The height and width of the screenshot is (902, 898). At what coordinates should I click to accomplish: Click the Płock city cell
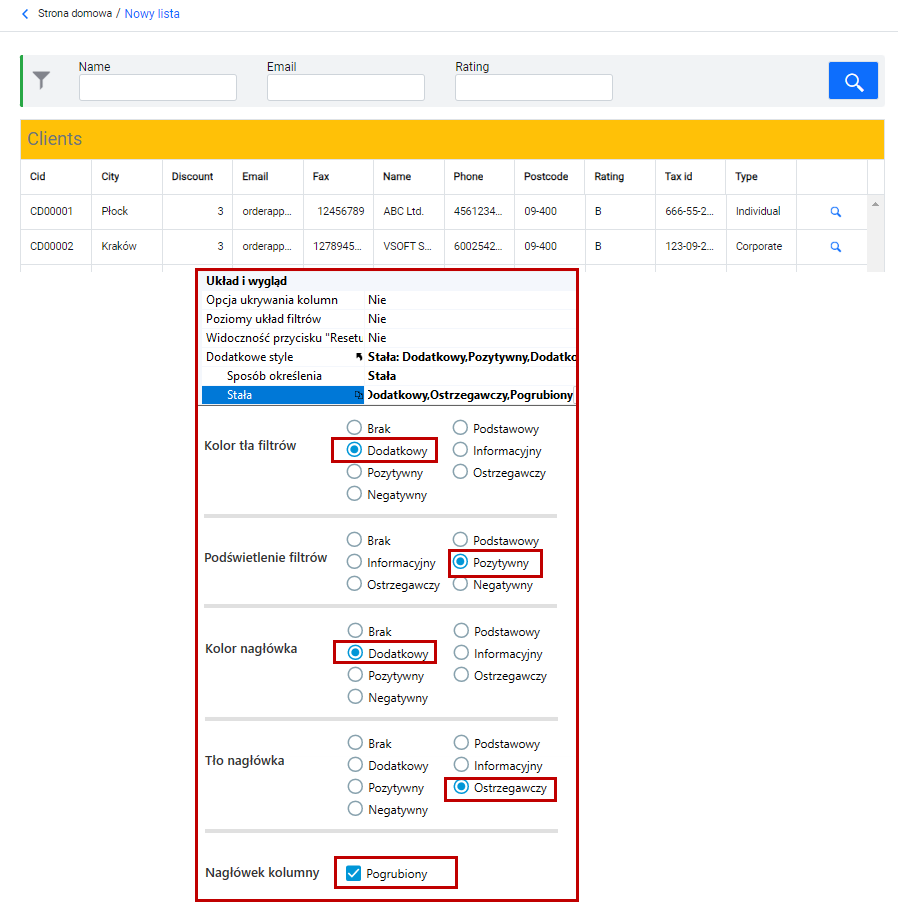[127, 212]
